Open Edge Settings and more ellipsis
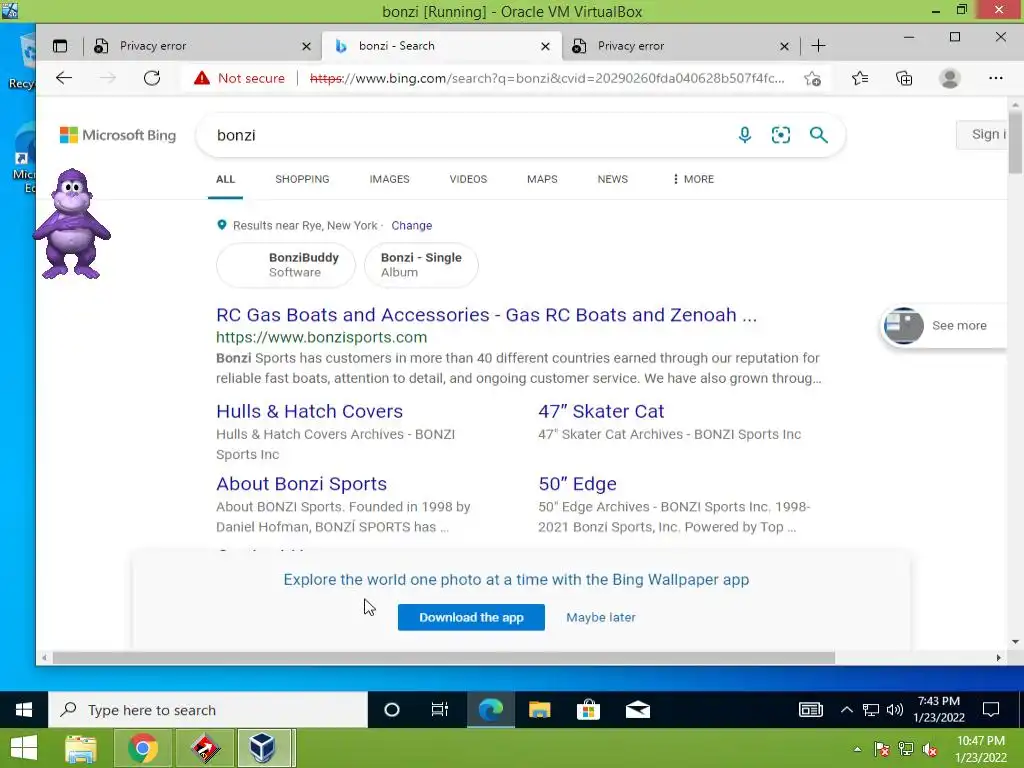 coord(995,78)
